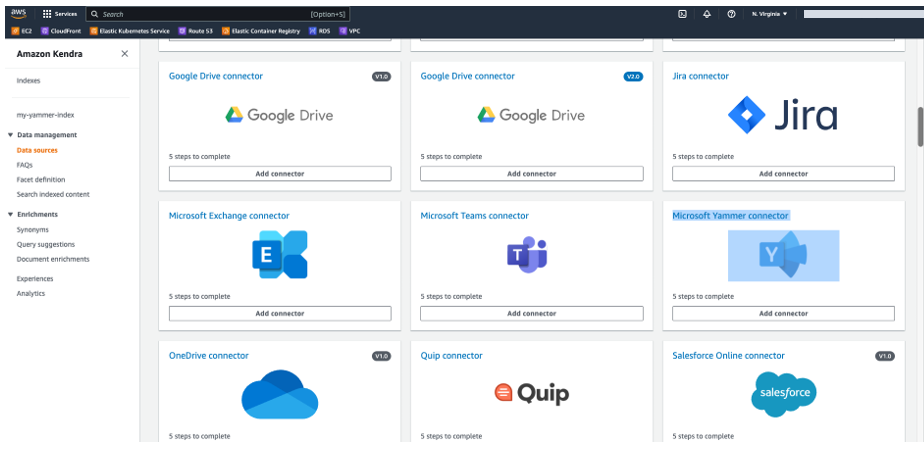Click the Microsoft Exchange connector title
The image size is (924, 464).
pyautogui.click(x=229, y=216)
